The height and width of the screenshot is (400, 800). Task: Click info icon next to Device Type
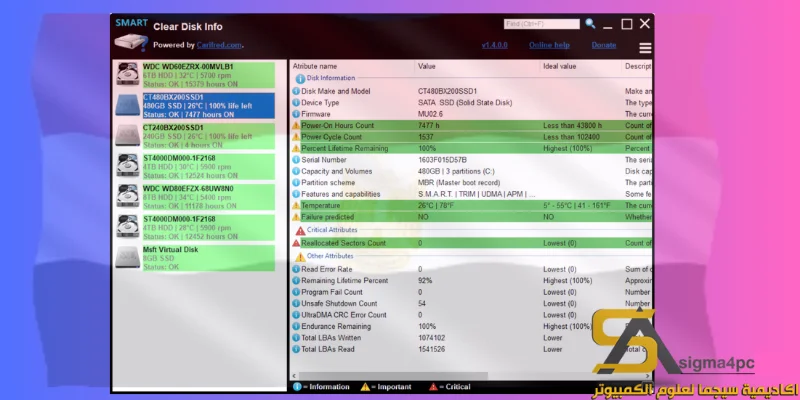pos(296,103)
